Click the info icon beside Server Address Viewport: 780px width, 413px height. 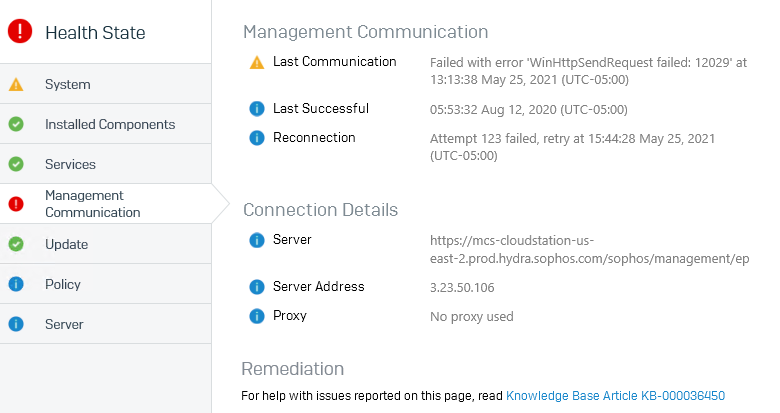click(x=257, y=287)
